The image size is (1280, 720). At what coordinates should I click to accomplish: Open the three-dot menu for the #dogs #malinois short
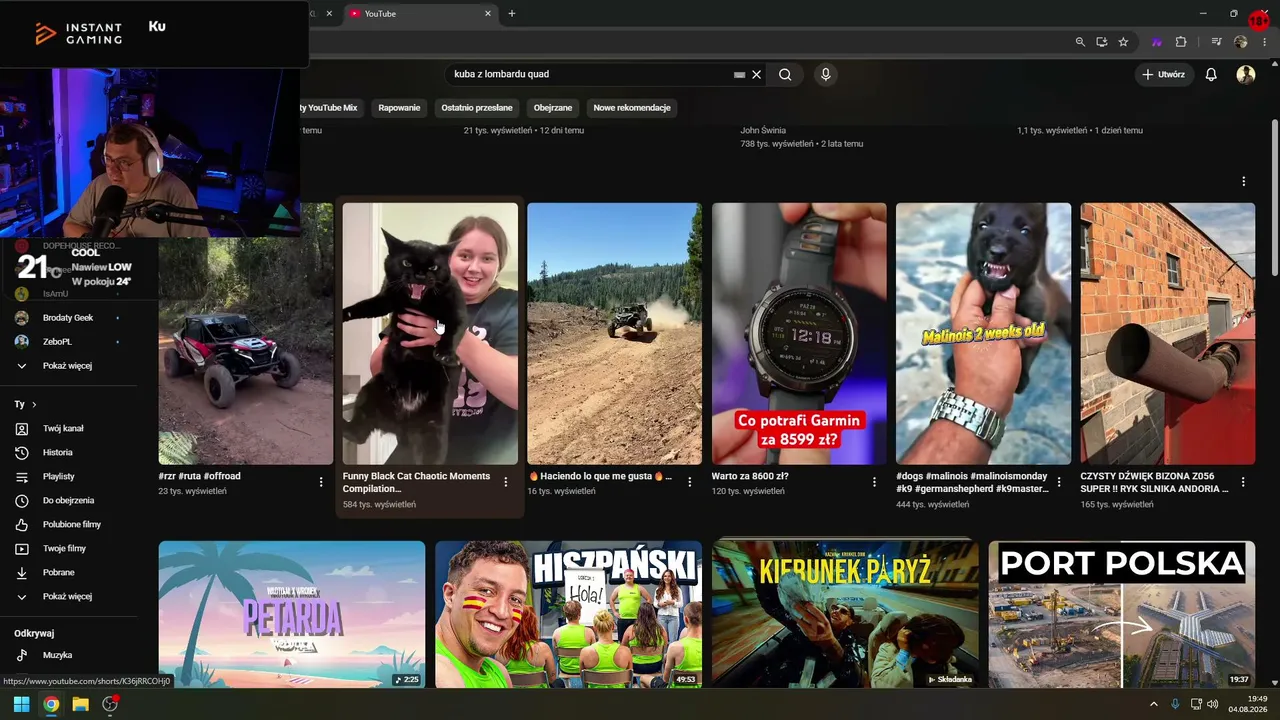(x=1059, y=482)
